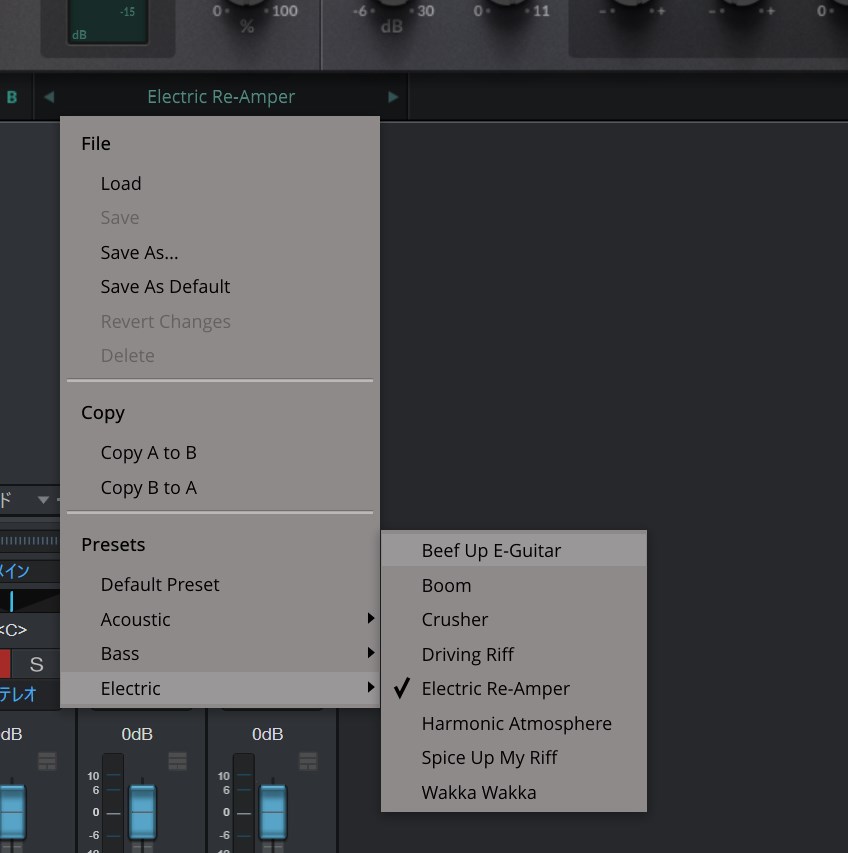Select the checked Electric Re-Amper preset
The height and width of the screenshot is (853, 848).
(495, 689)
